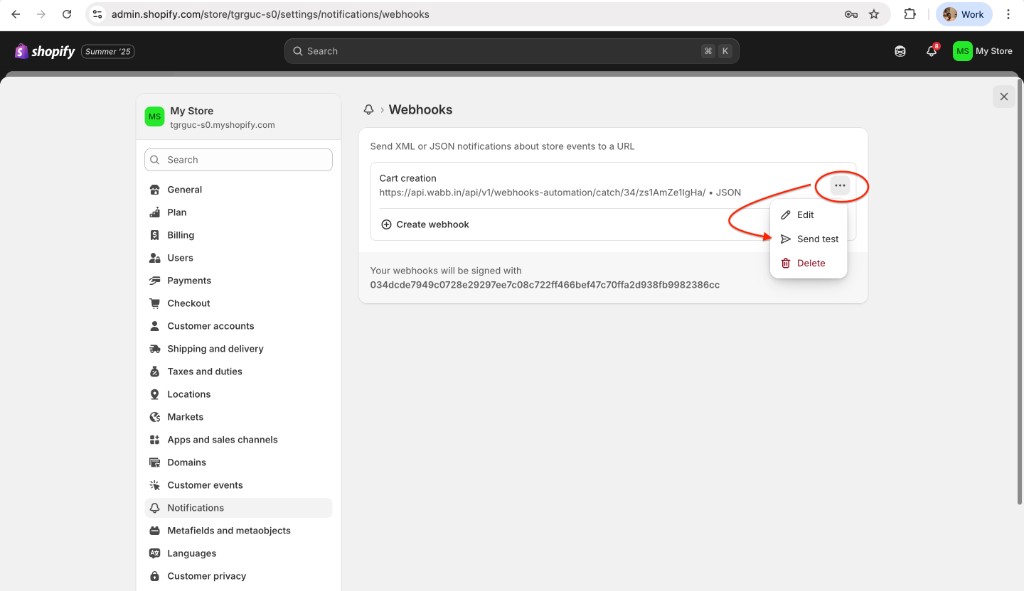Go to Languages settings

click(238, 553)
